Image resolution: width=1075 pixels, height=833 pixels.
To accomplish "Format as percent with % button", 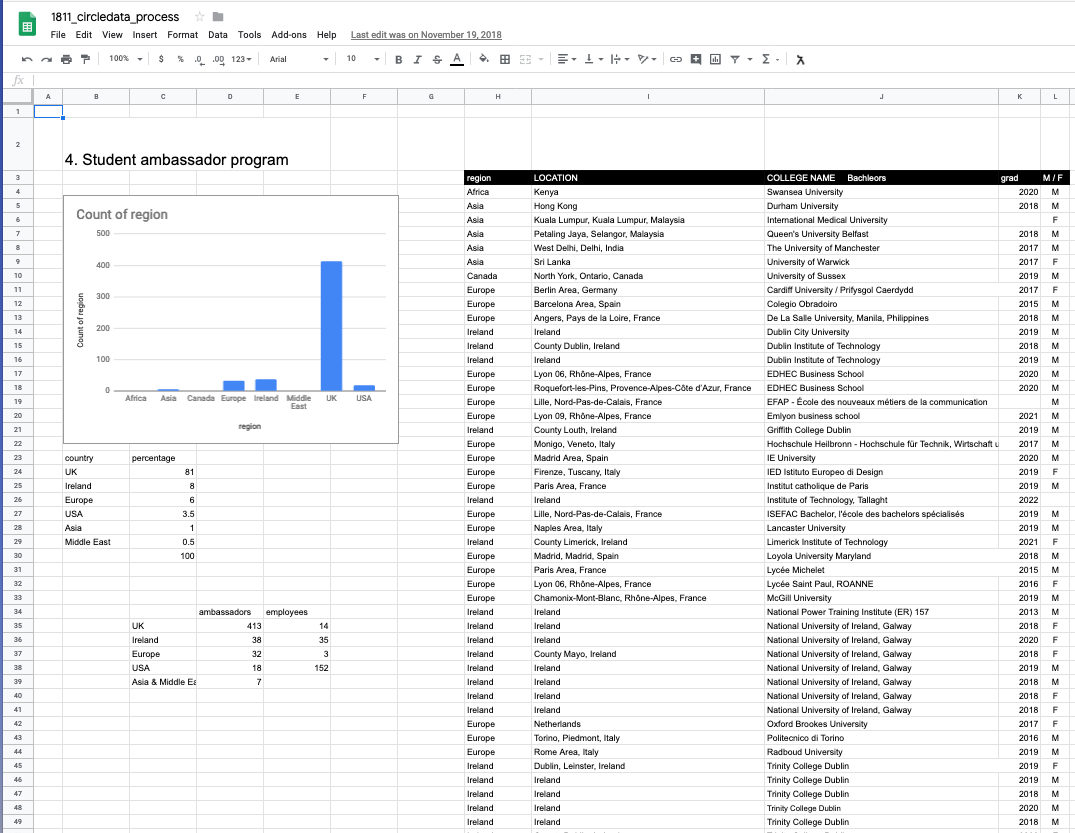I will click(180, 60).
